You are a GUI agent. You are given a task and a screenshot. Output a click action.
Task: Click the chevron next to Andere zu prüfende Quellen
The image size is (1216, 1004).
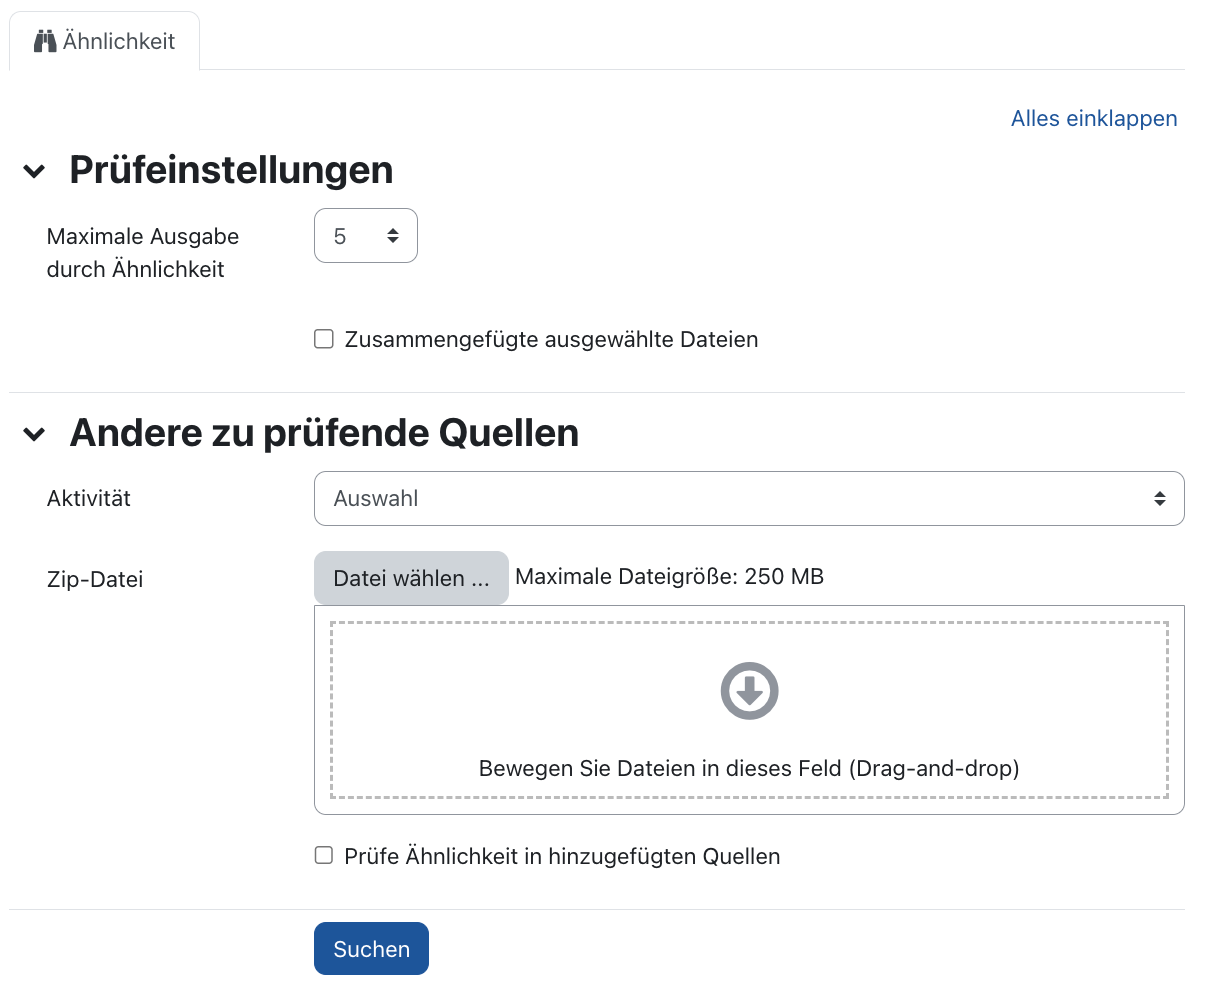[34, 432]
